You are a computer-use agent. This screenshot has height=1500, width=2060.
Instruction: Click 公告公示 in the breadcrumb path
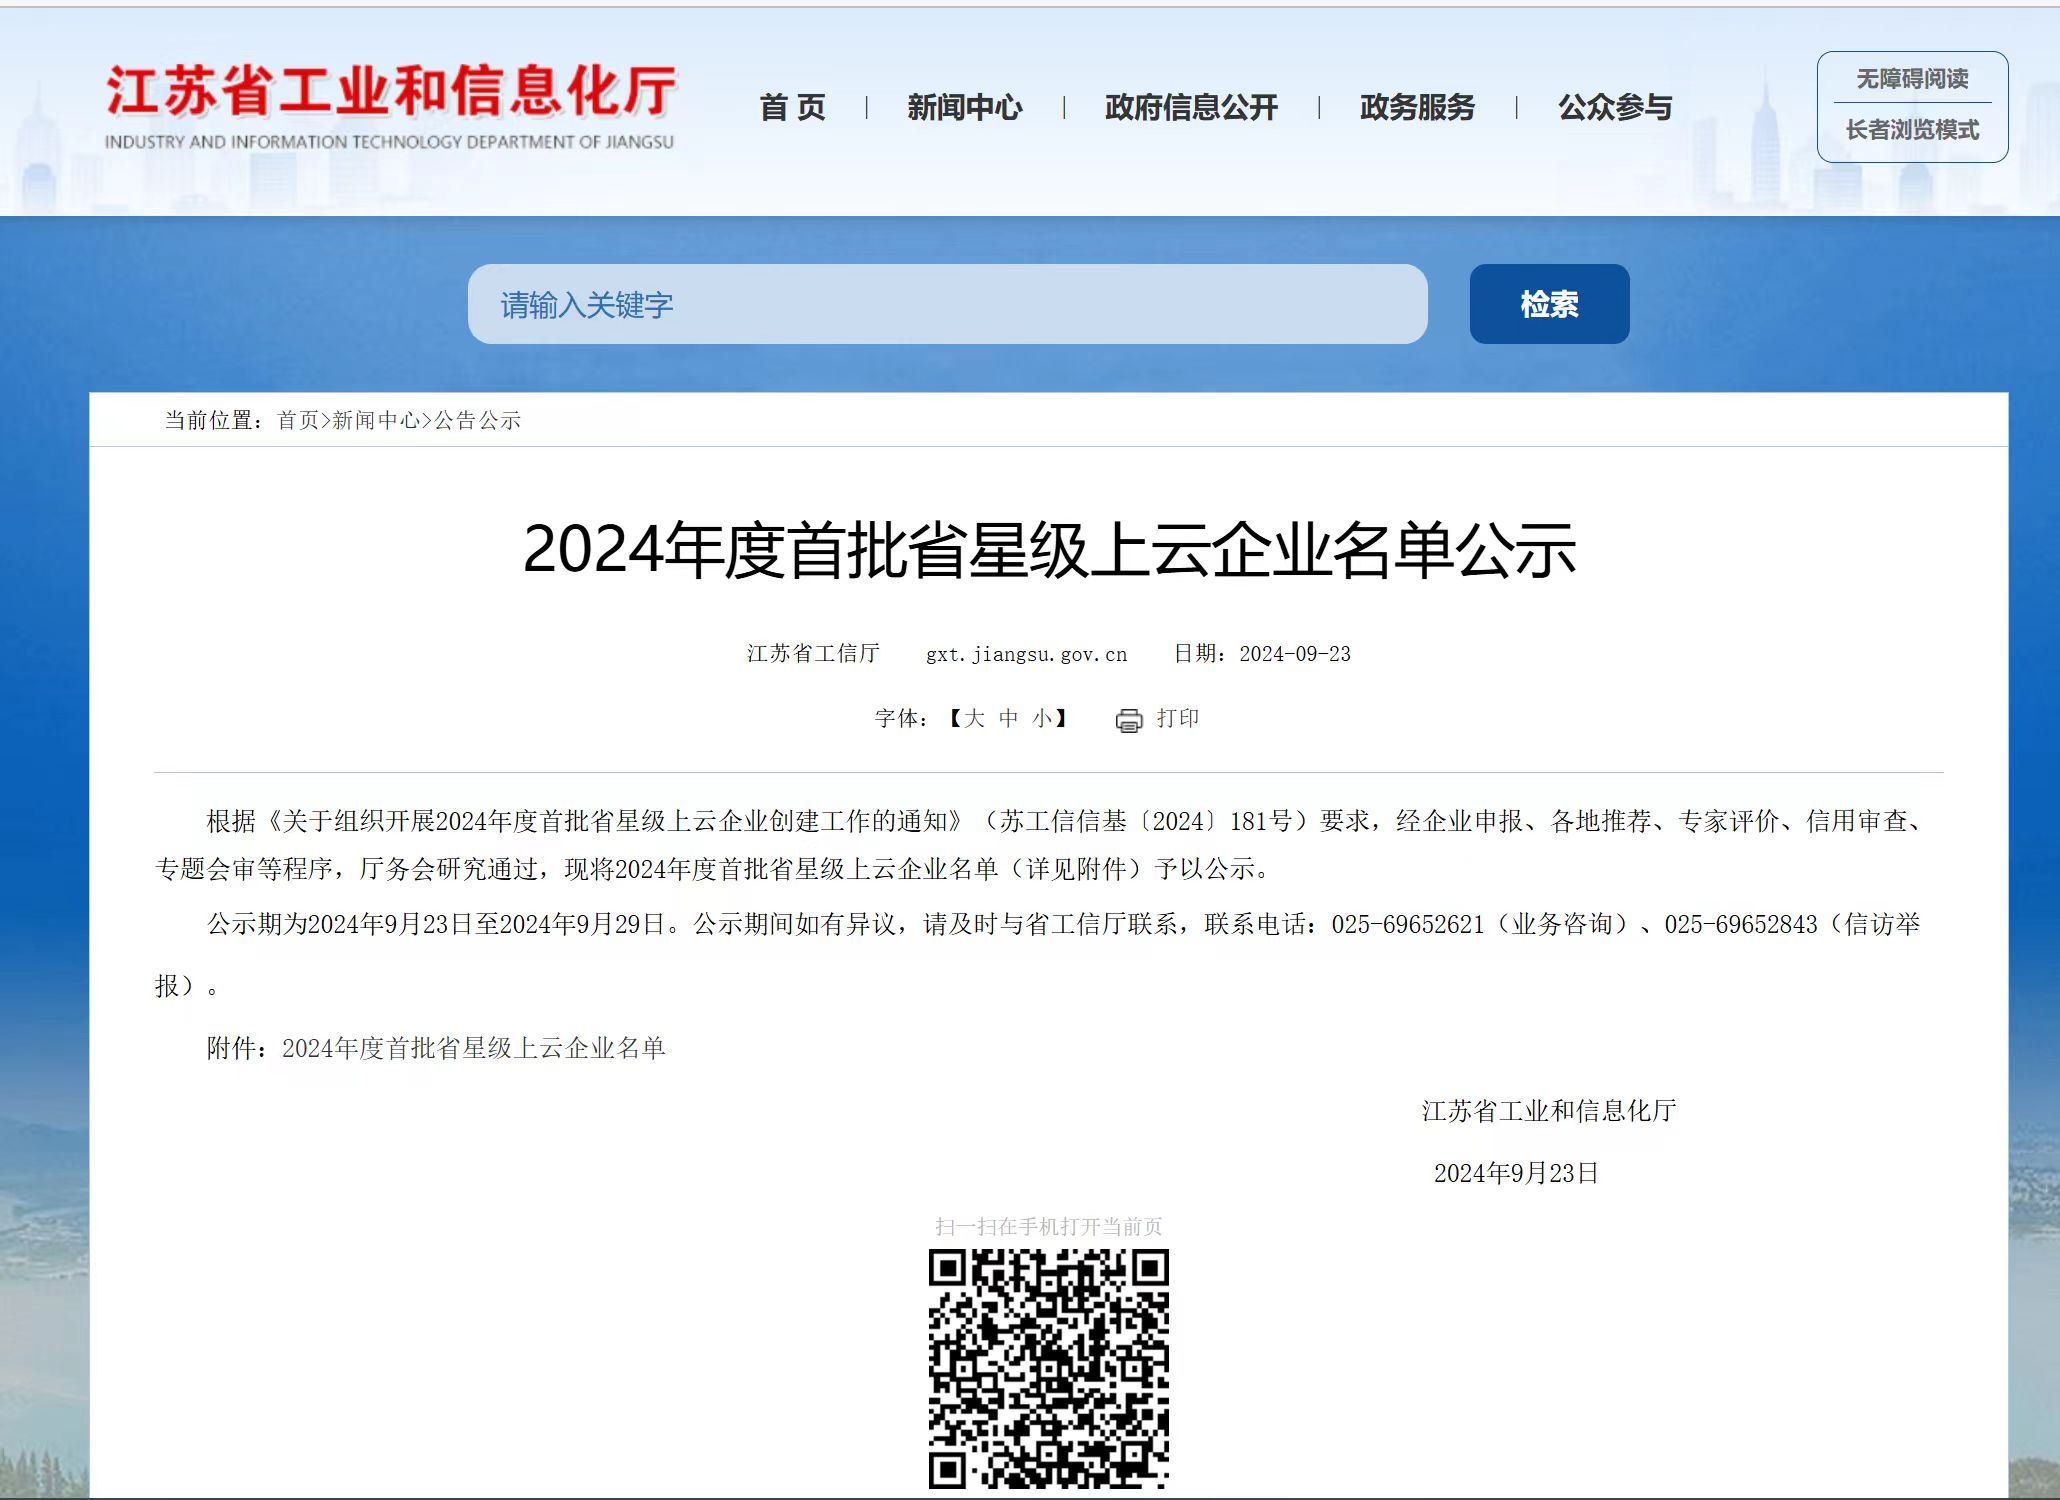(477, 421)
